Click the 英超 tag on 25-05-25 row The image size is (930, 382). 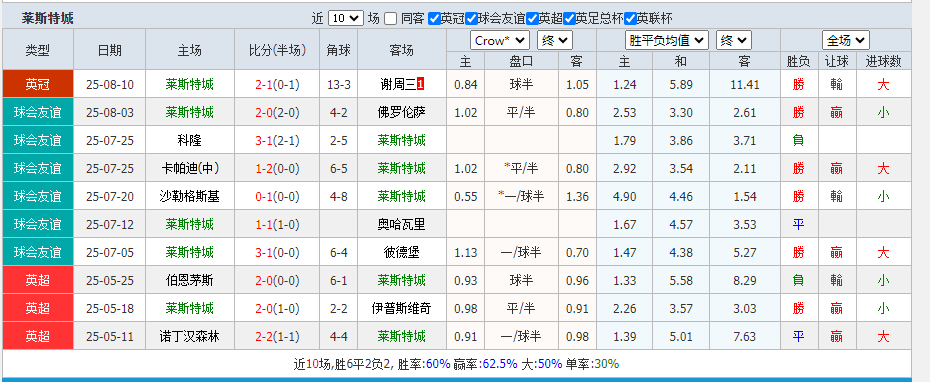(x=38, y=280)
